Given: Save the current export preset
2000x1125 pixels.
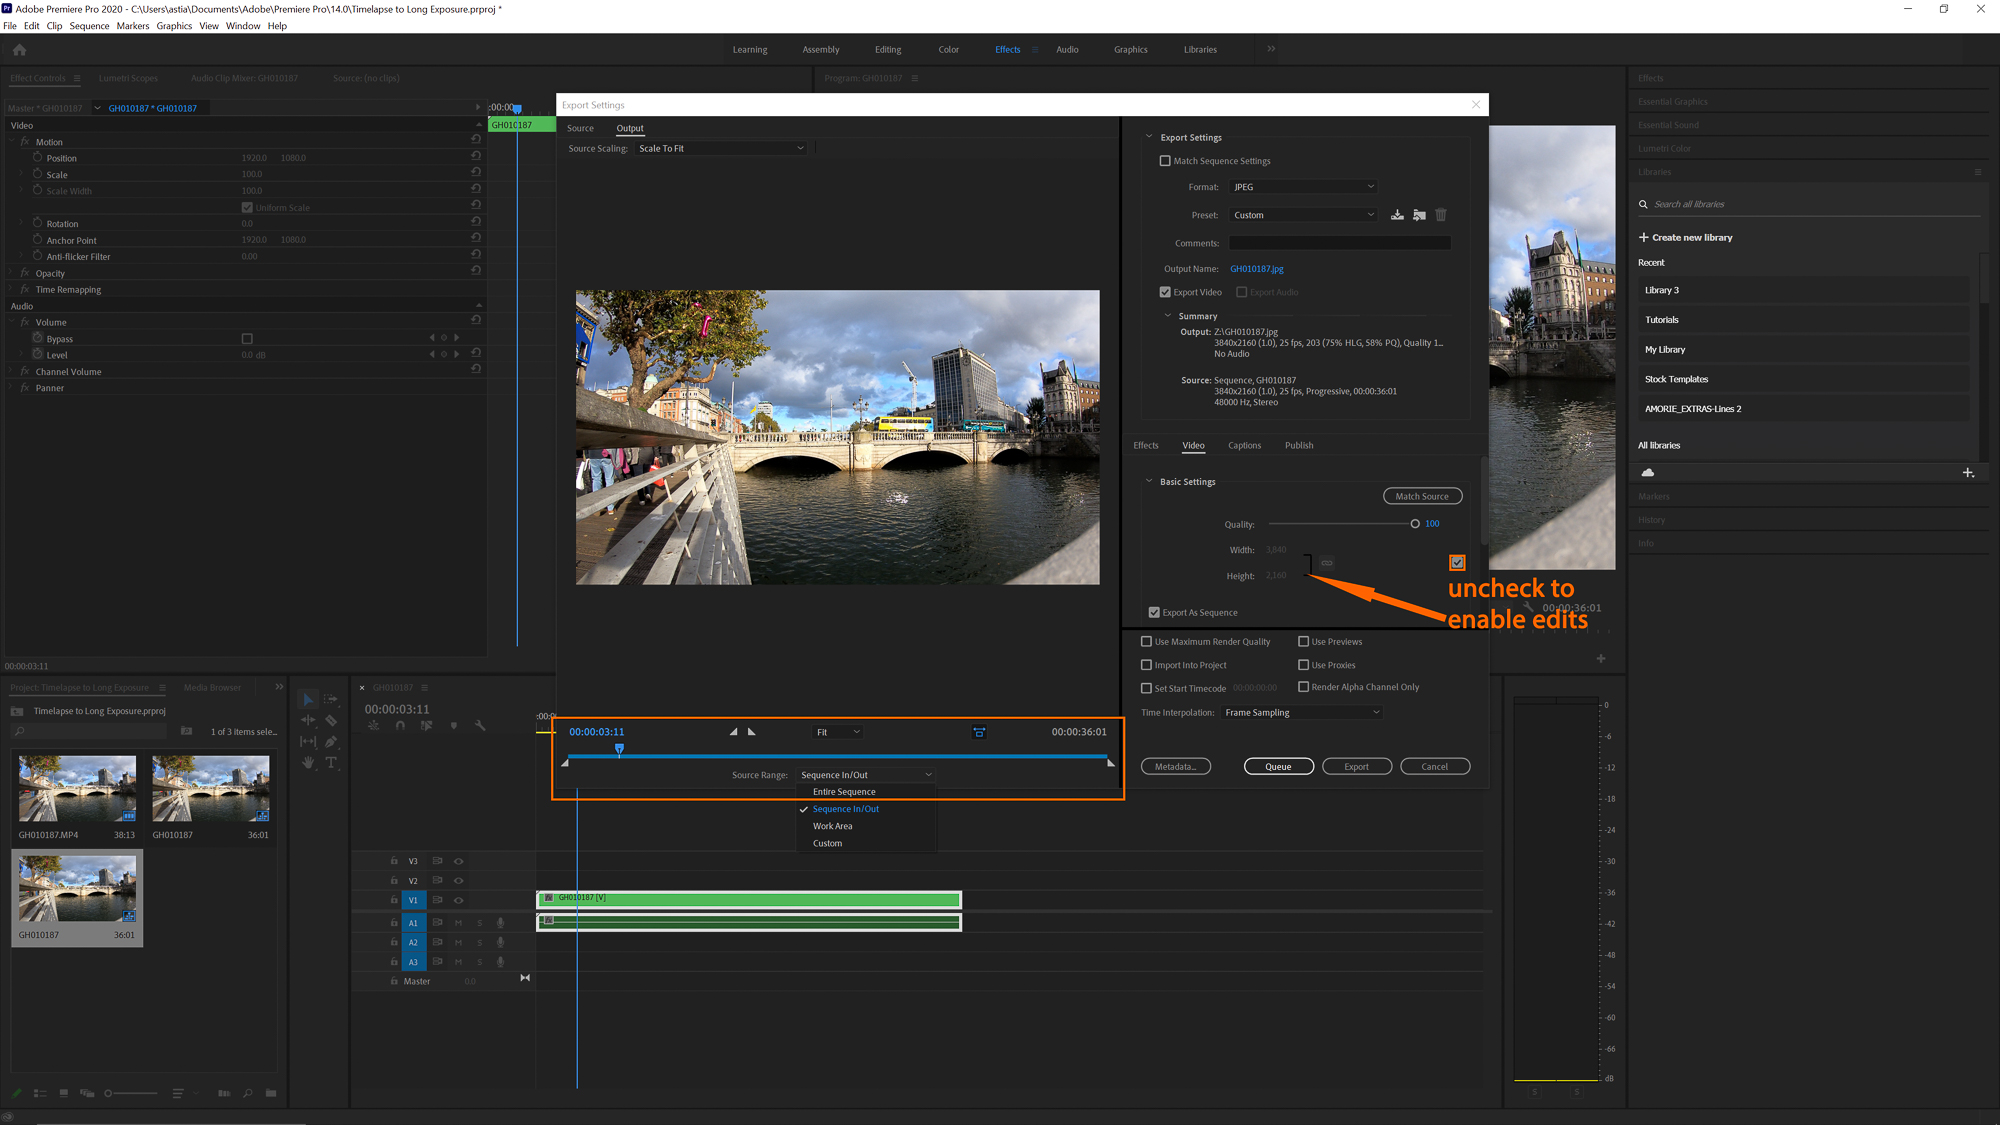Looking at the screenshot, I should click(1397, 214).
